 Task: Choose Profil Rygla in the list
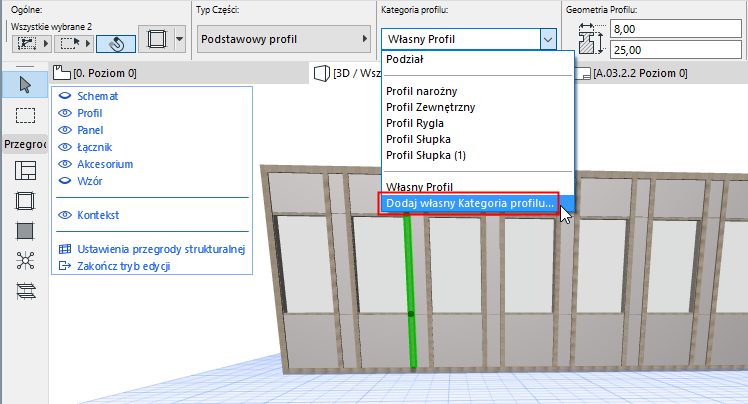tap(478, 123)
